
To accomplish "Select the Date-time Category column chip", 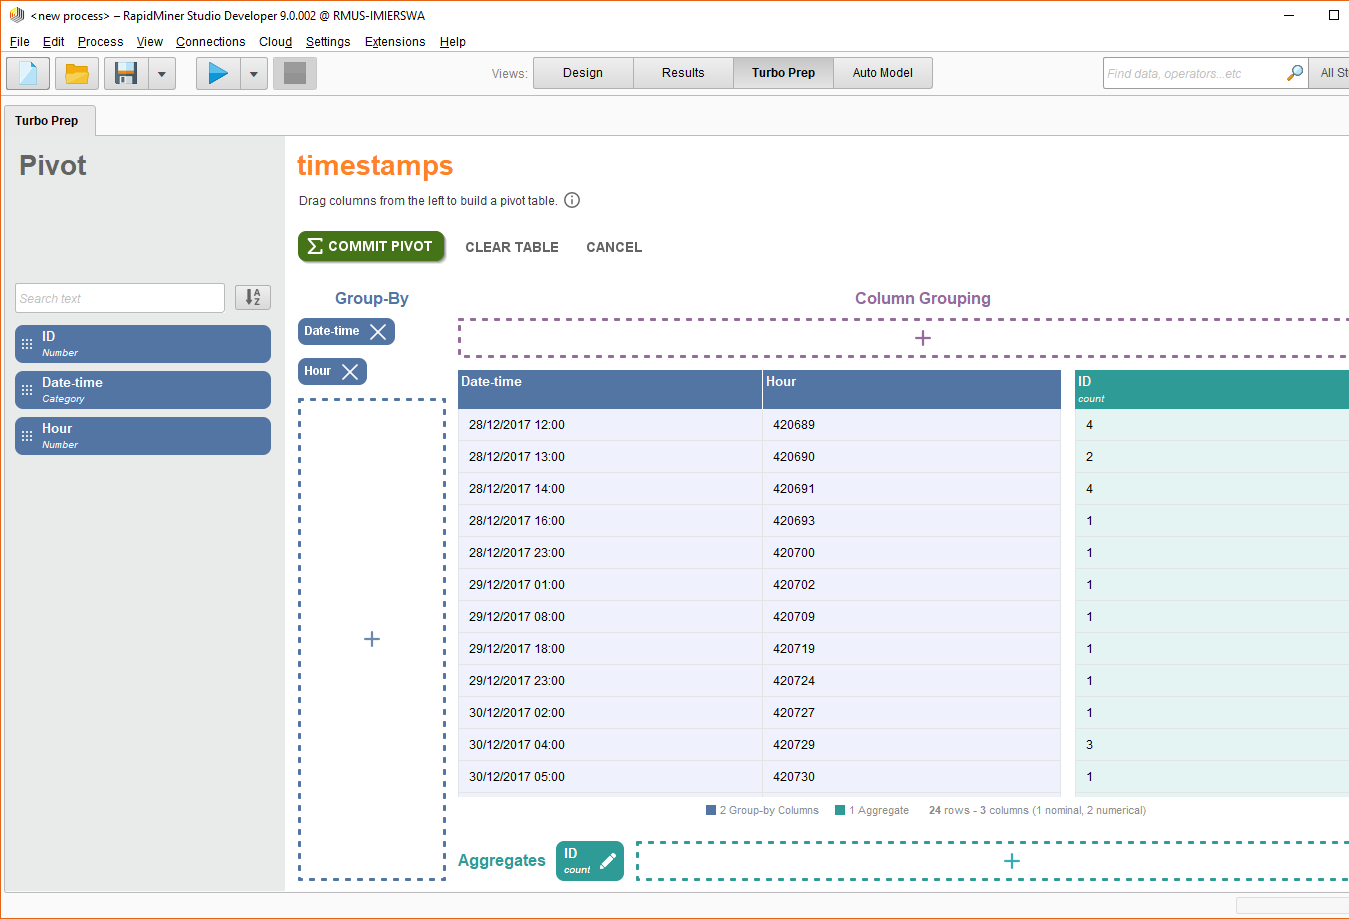I will (143, 390).
